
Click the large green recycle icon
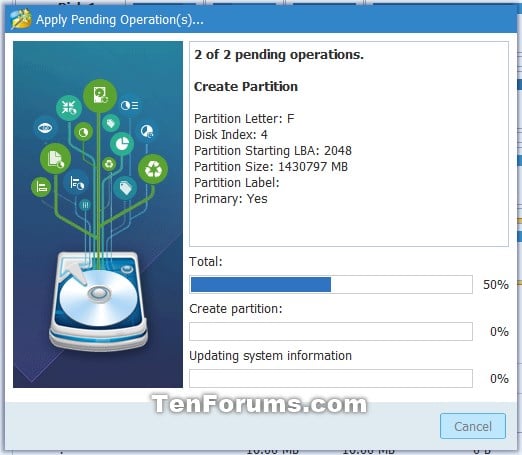(153, 169)
